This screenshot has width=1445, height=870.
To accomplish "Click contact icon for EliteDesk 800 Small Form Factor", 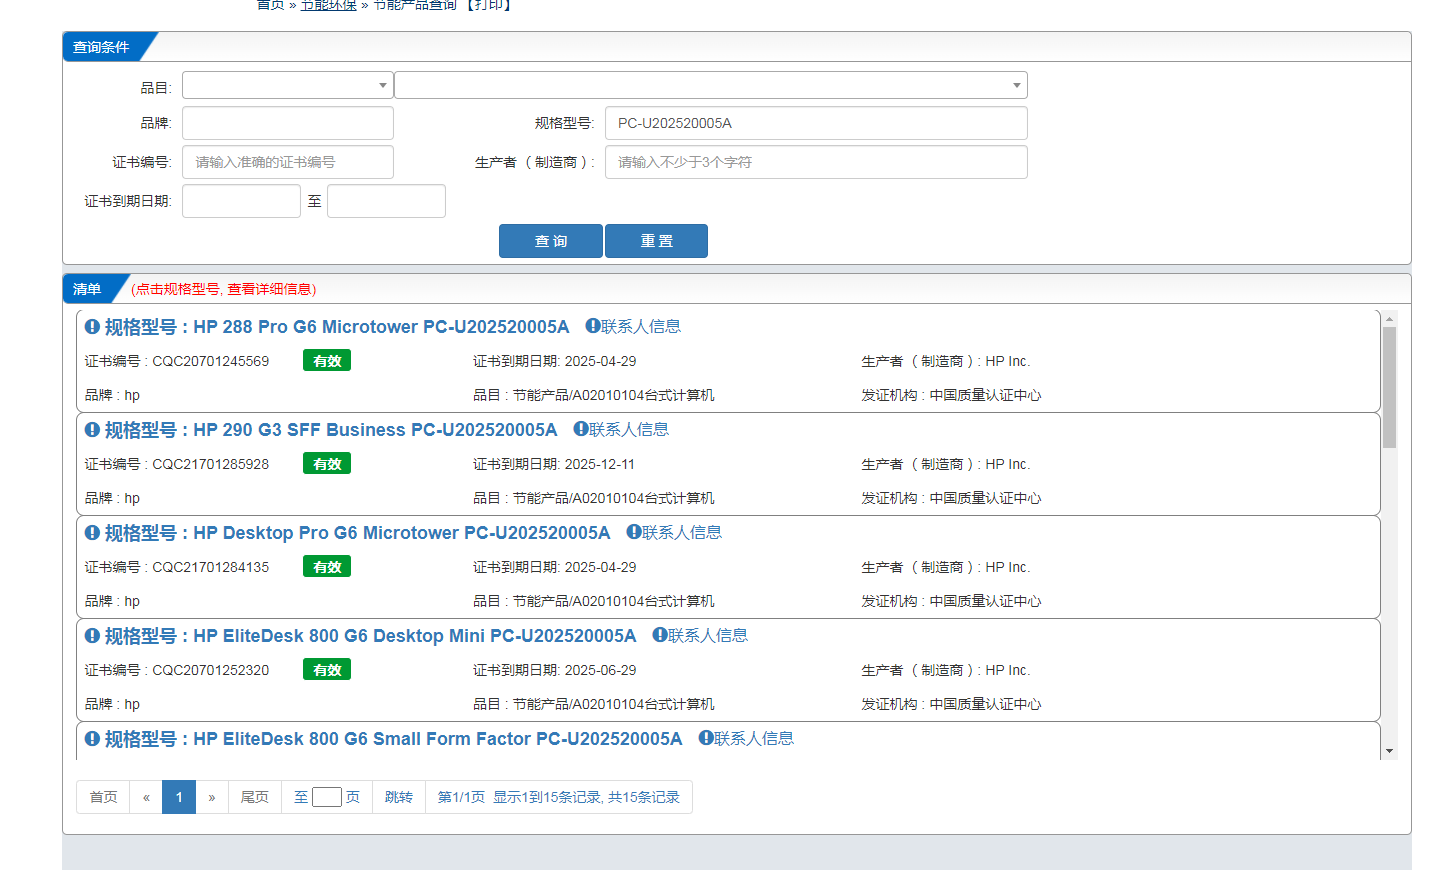I will [x=705, y=738].
